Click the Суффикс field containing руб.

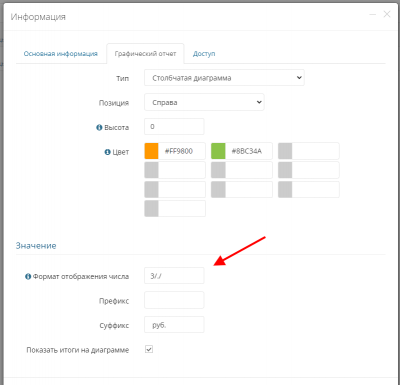(174, 325)
